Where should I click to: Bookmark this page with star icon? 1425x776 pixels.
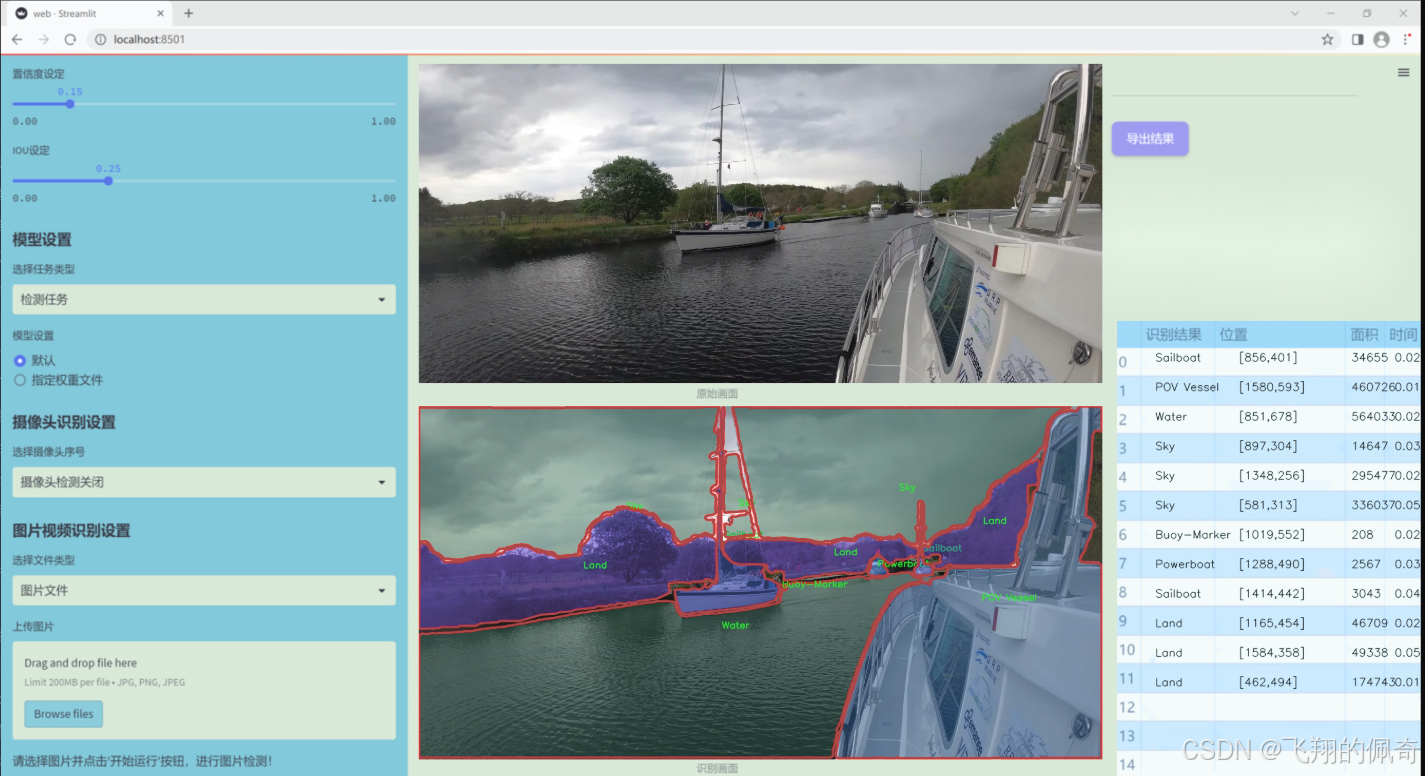click(x=1327, y=39)
